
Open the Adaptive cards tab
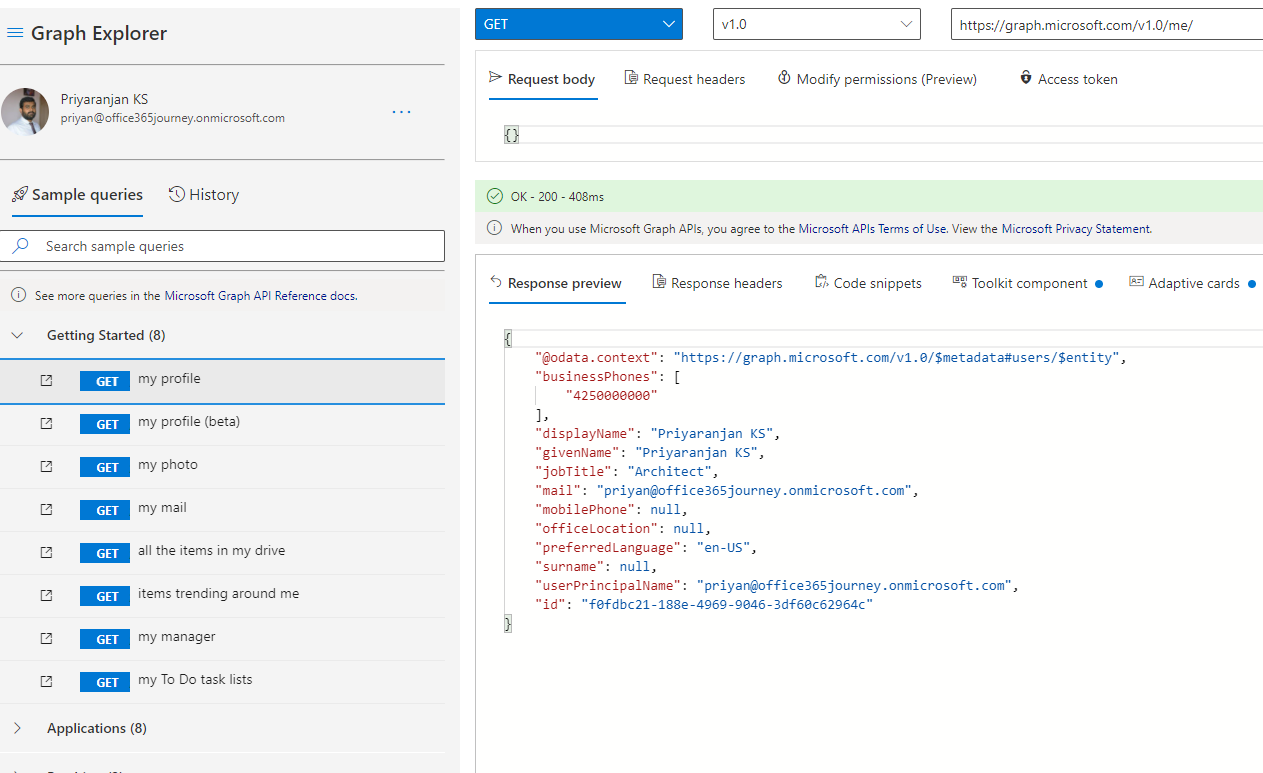click(x=1191, y=283)
